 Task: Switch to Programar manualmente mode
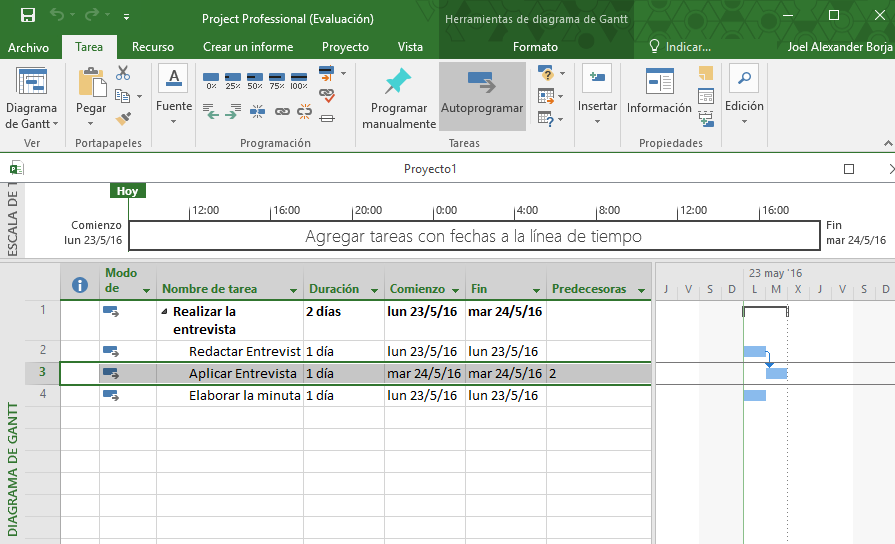coord(398,100)
